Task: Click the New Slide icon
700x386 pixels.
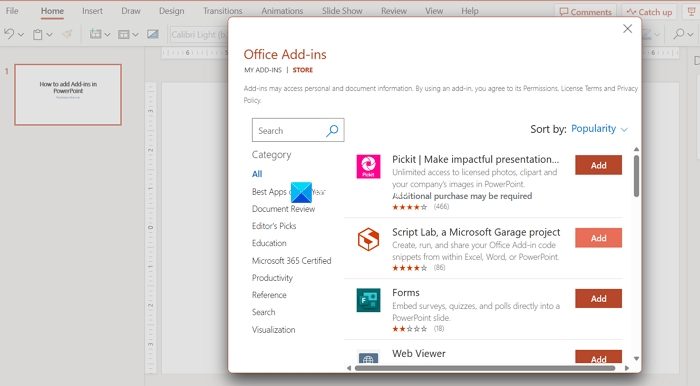Action: point(95,34)
